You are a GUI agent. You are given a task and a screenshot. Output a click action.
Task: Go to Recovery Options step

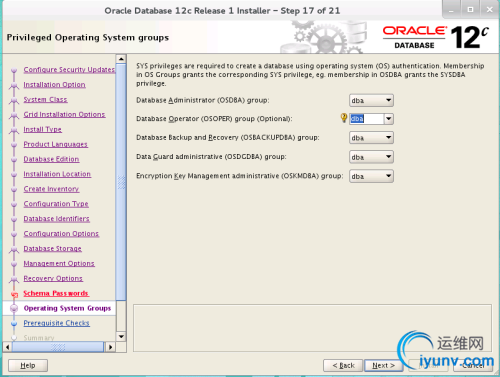click(x=53, y=278)
